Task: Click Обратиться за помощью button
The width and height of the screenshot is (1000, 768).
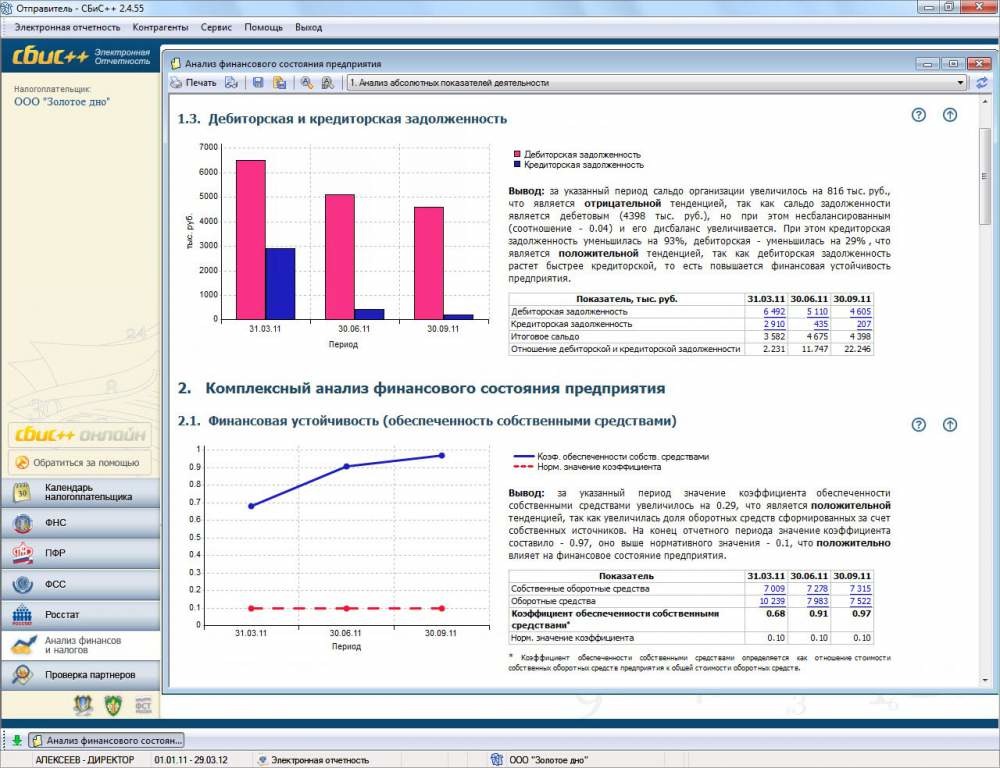Action: point(80,462)
